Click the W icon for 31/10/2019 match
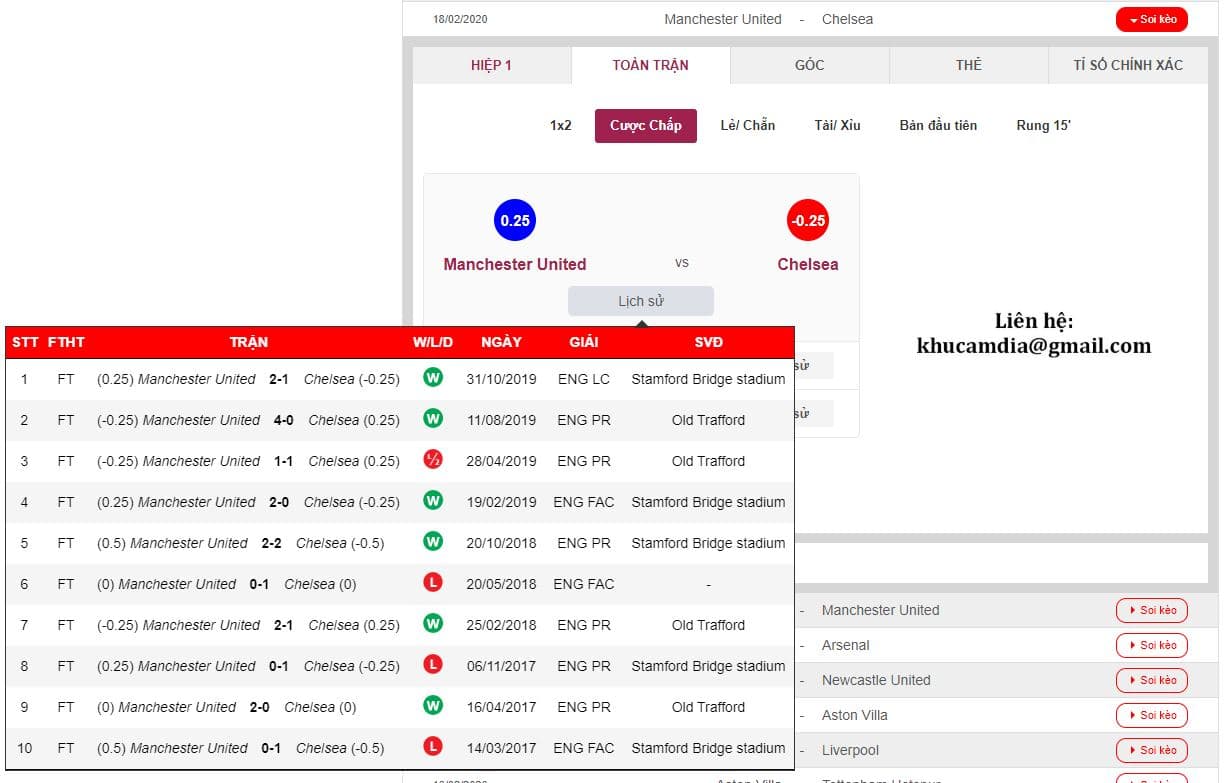1225x783 pixels. [x=433, y=378]
